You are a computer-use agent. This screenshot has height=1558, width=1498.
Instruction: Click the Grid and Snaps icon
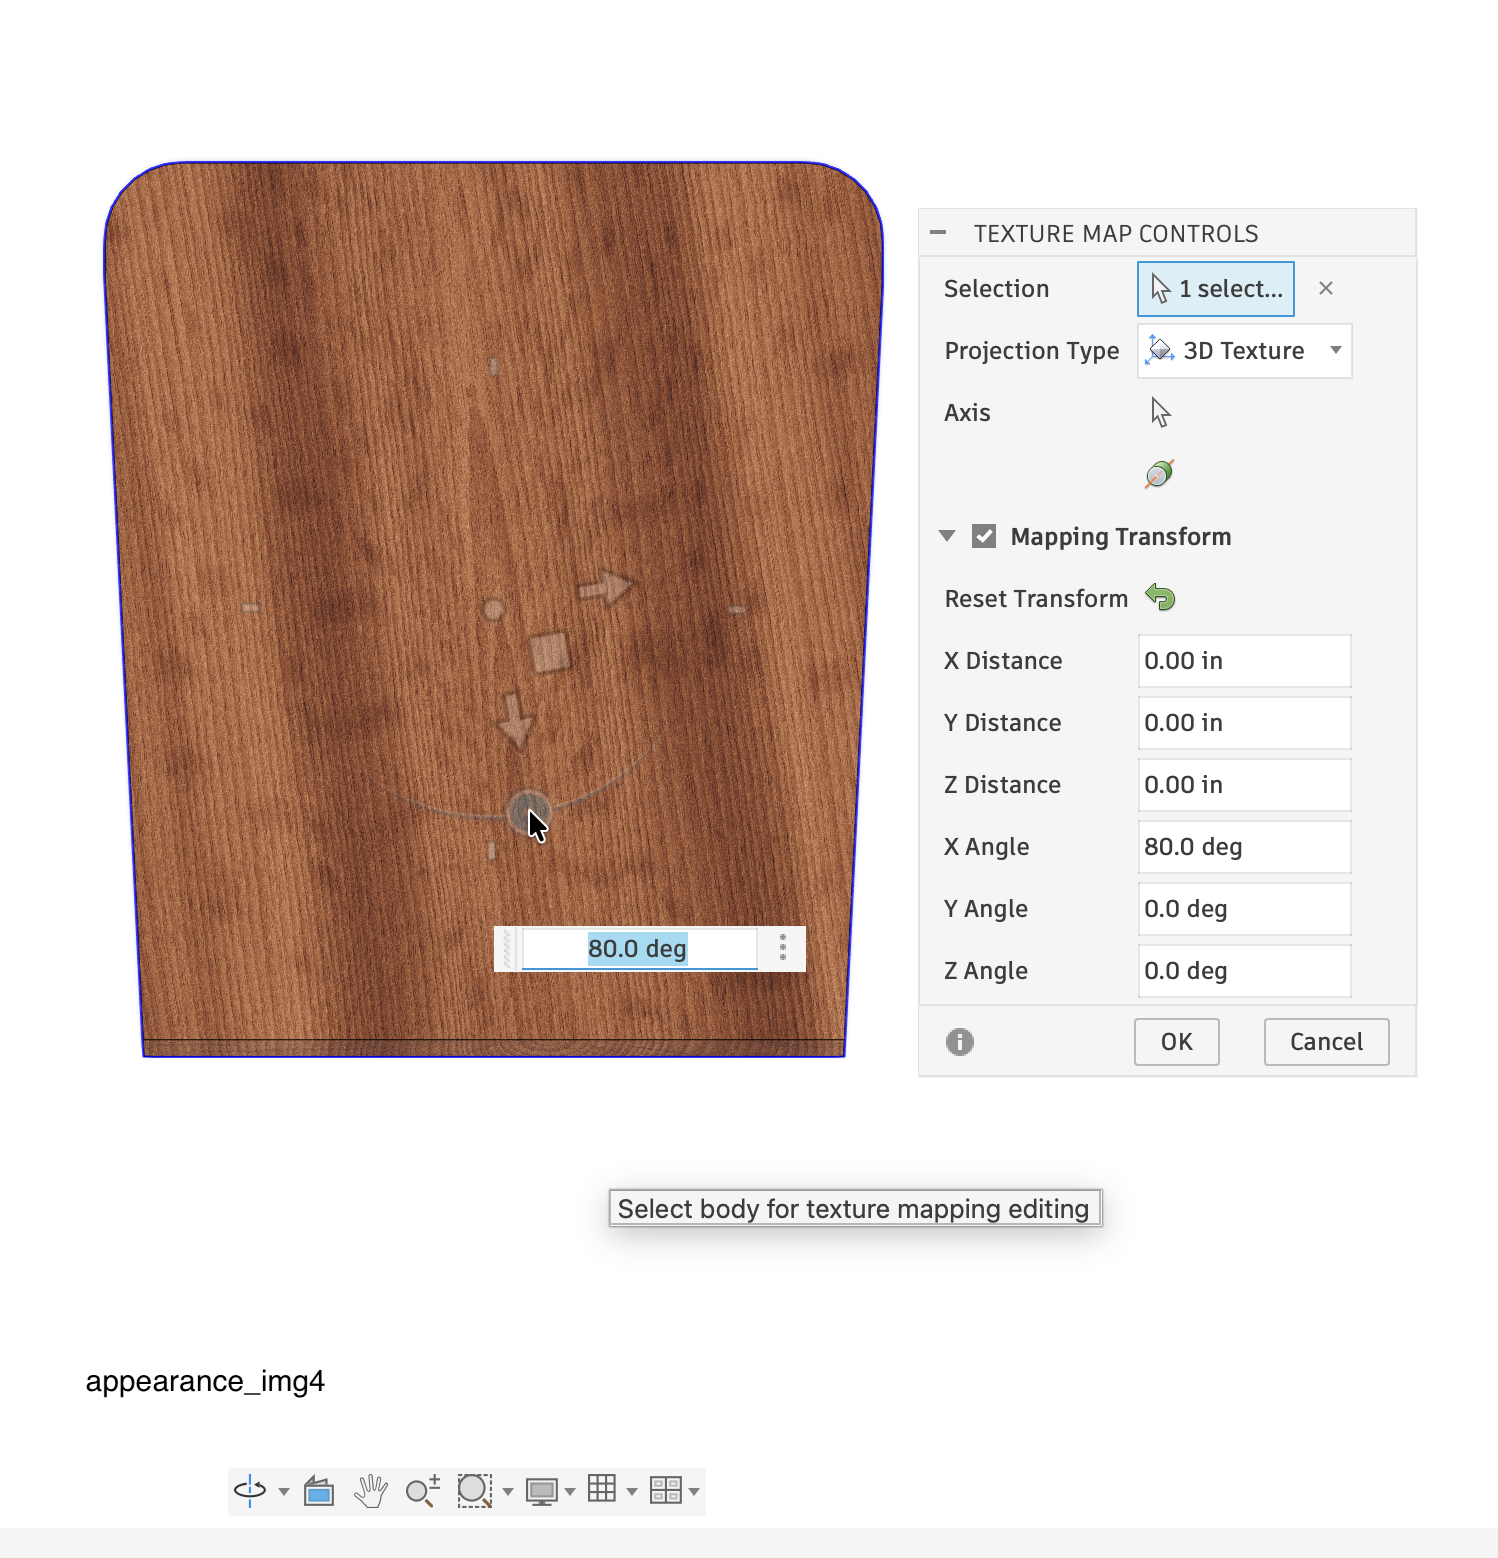coord(602,1489)
